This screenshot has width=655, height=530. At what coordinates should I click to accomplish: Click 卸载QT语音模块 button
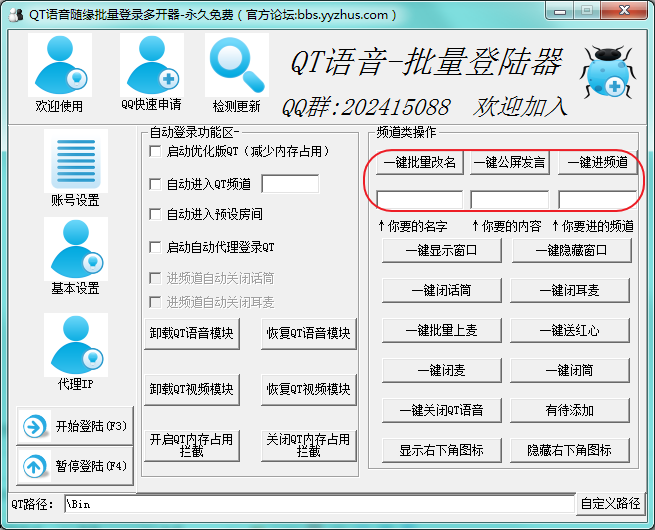[x=192, y=334]
